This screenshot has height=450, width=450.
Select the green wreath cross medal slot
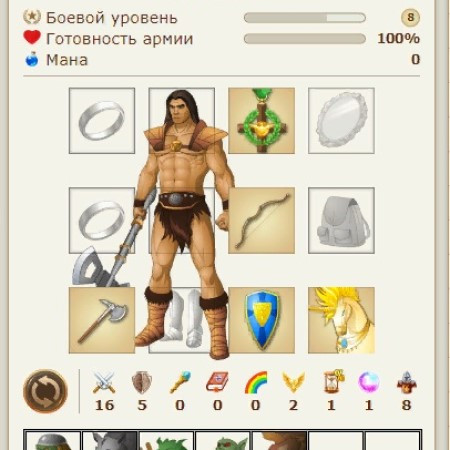pos(262,121)
